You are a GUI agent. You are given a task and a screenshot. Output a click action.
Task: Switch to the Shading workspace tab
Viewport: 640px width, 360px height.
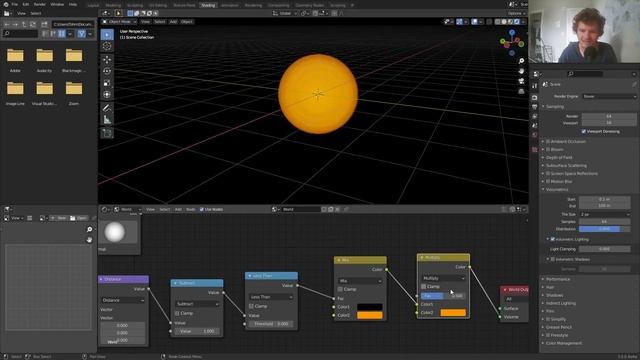coord(208,5)
